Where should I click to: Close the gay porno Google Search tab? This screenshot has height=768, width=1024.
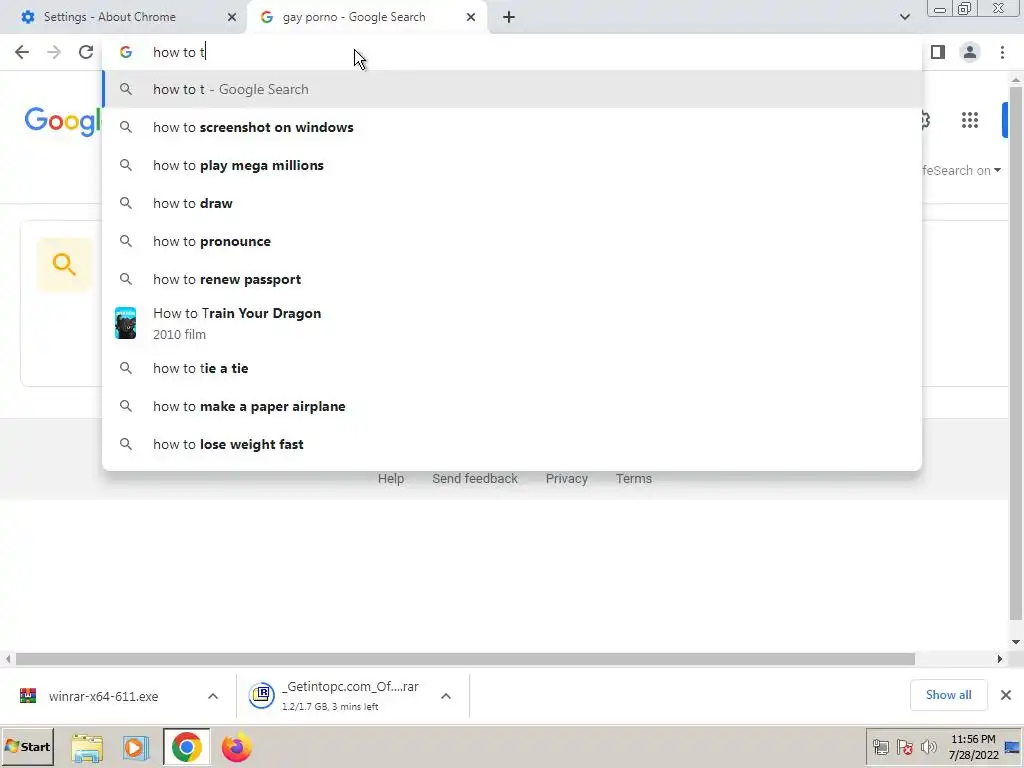pos(471,17)
